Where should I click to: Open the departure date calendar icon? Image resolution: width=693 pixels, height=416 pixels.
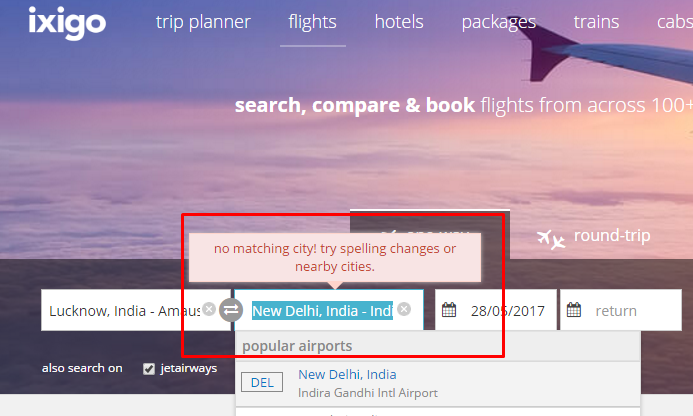click(449, 310)
